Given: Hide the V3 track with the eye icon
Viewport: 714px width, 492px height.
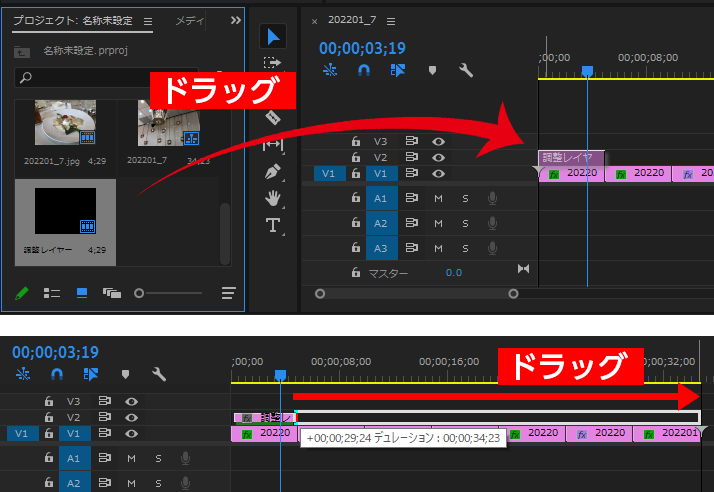Looking at the screenshot, I should 438,142.
